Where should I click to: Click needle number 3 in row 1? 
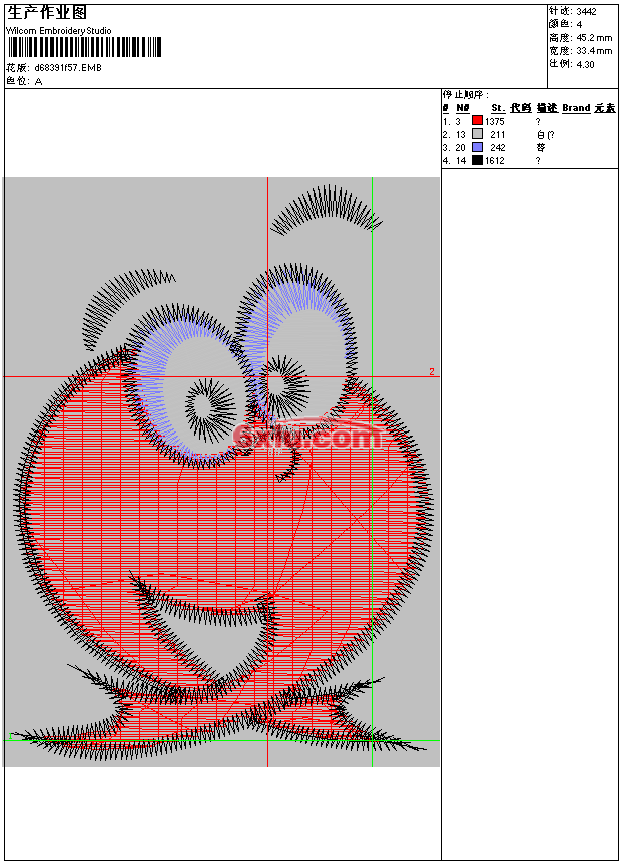458,121
